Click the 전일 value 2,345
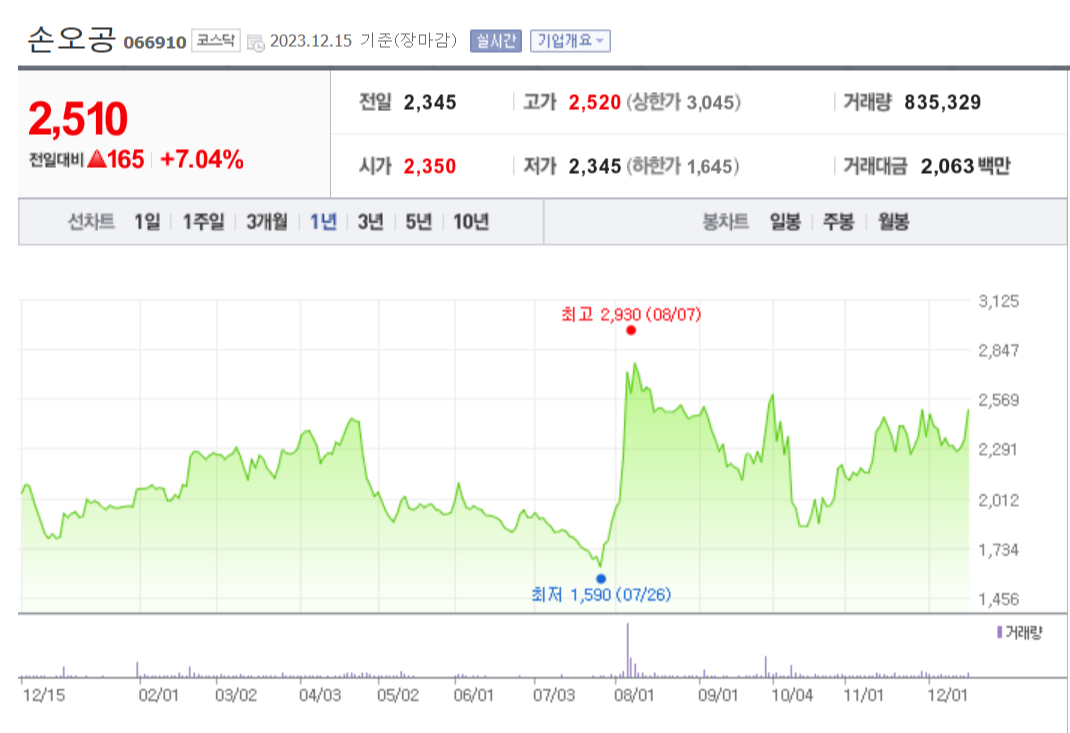This screenshot has width=1070, height=733. (430, 102)
